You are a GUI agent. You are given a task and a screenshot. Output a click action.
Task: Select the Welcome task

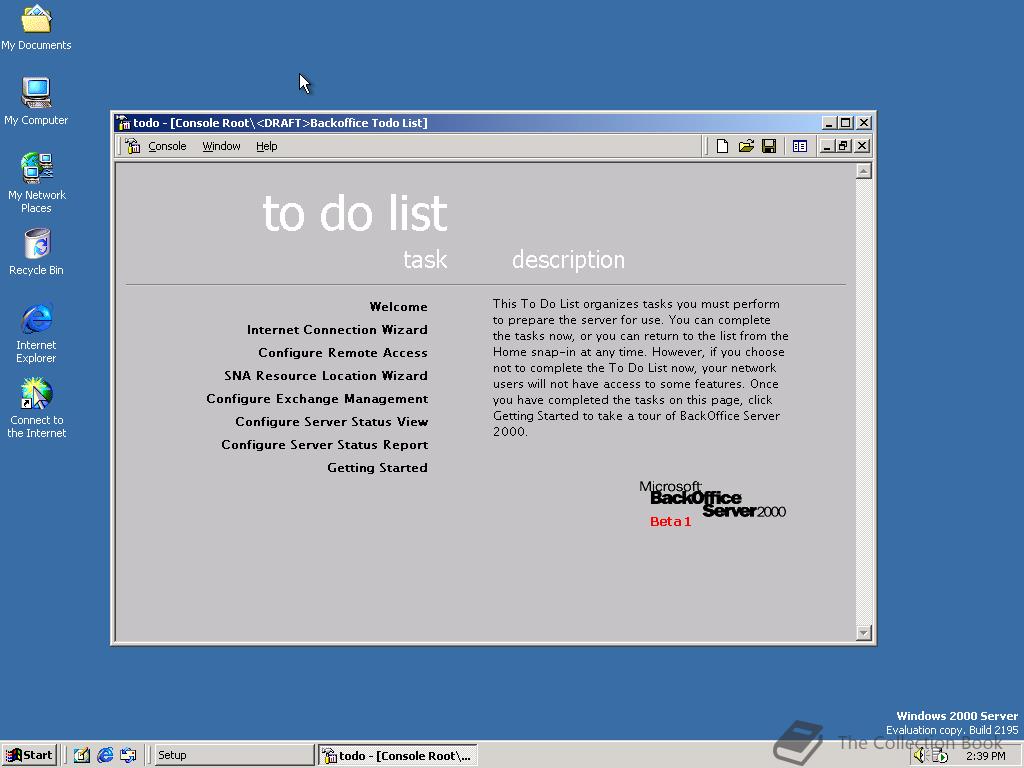tap(398, 306)
